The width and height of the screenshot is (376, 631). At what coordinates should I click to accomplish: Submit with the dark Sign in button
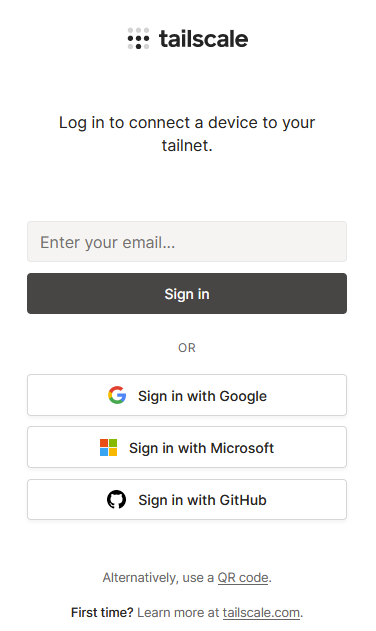click(x=187, y=294)
